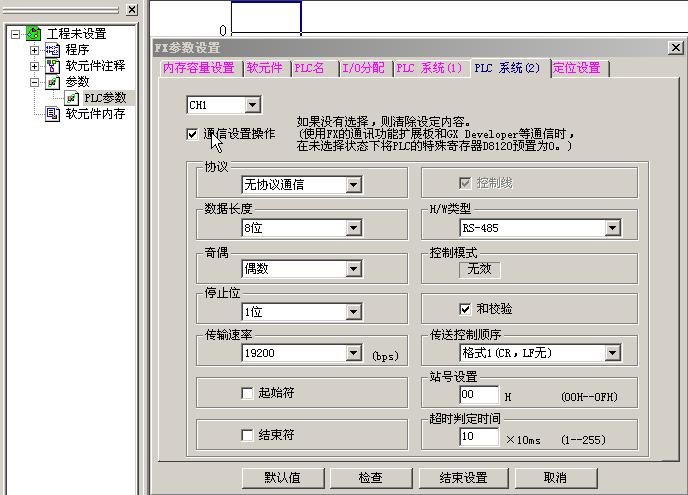This screenshot has height=495, width=688.
Task: Enable the 结束符 checkbox
Action: coord(248,435)
